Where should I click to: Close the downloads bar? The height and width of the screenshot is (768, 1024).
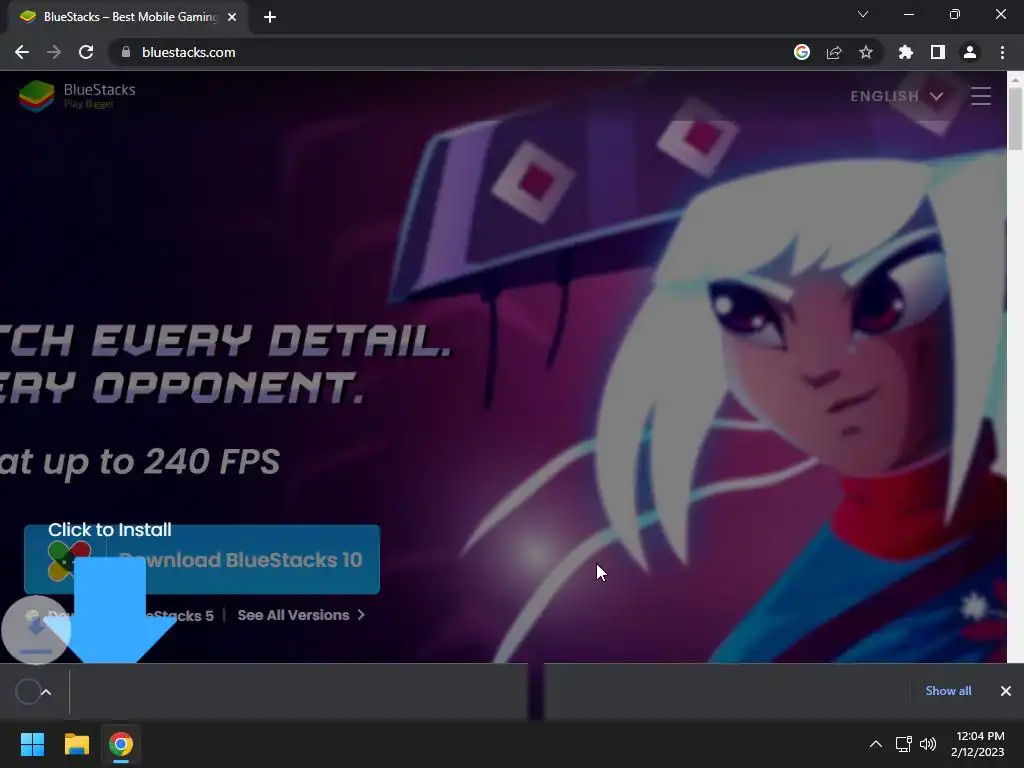[1006, 691]
